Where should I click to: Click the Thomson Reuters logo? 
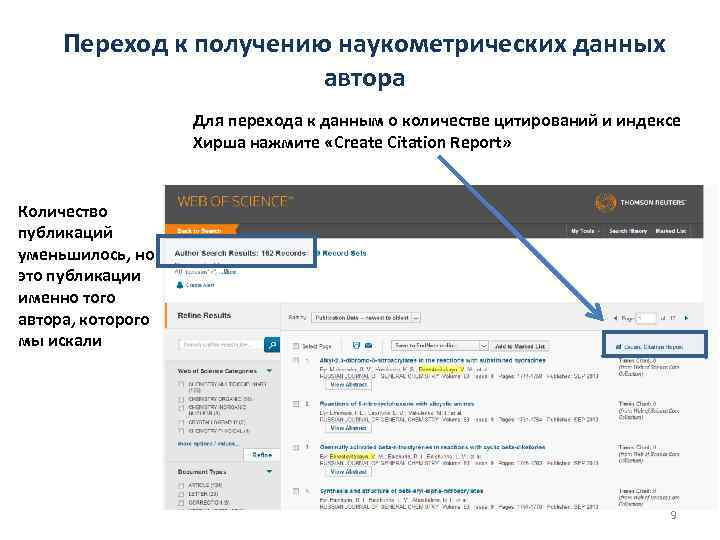tap(640, 202)
